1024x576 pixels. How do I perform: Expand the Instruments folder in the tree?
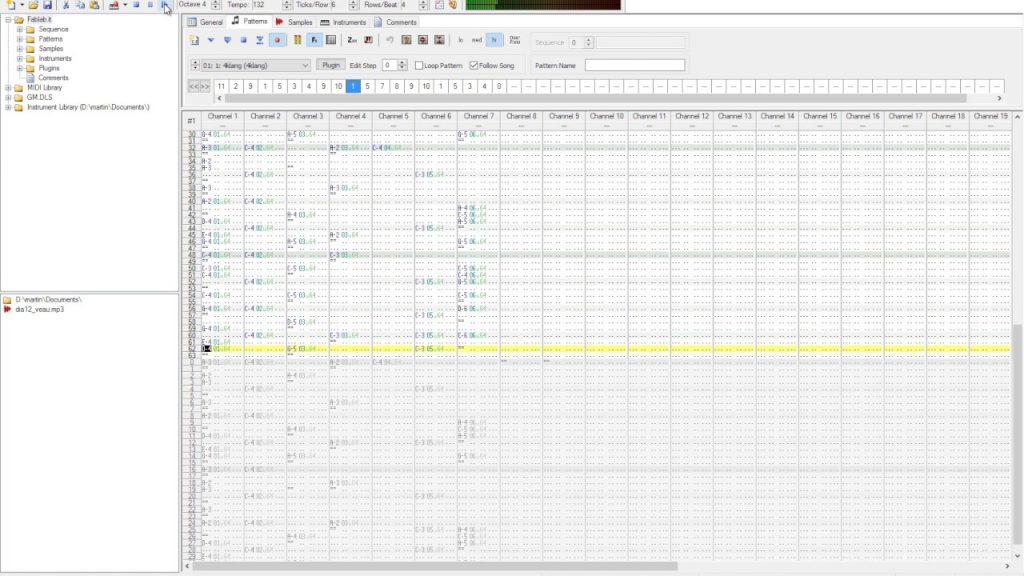(22, 57)
